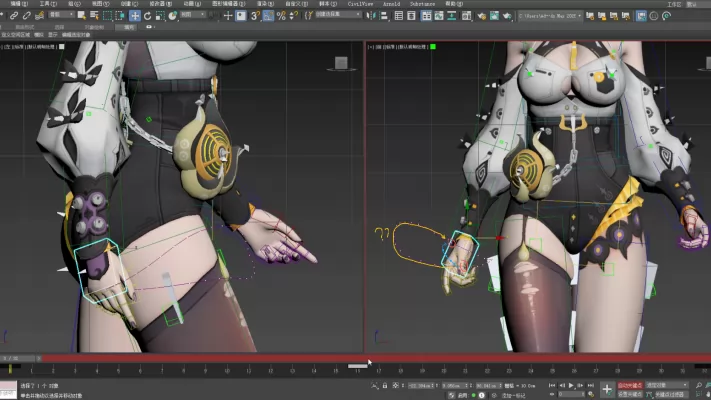Image resolution: width=711 pixels, height=400 pixels.
Task: Open Select by Name dialog
Action: click(94, 16)
